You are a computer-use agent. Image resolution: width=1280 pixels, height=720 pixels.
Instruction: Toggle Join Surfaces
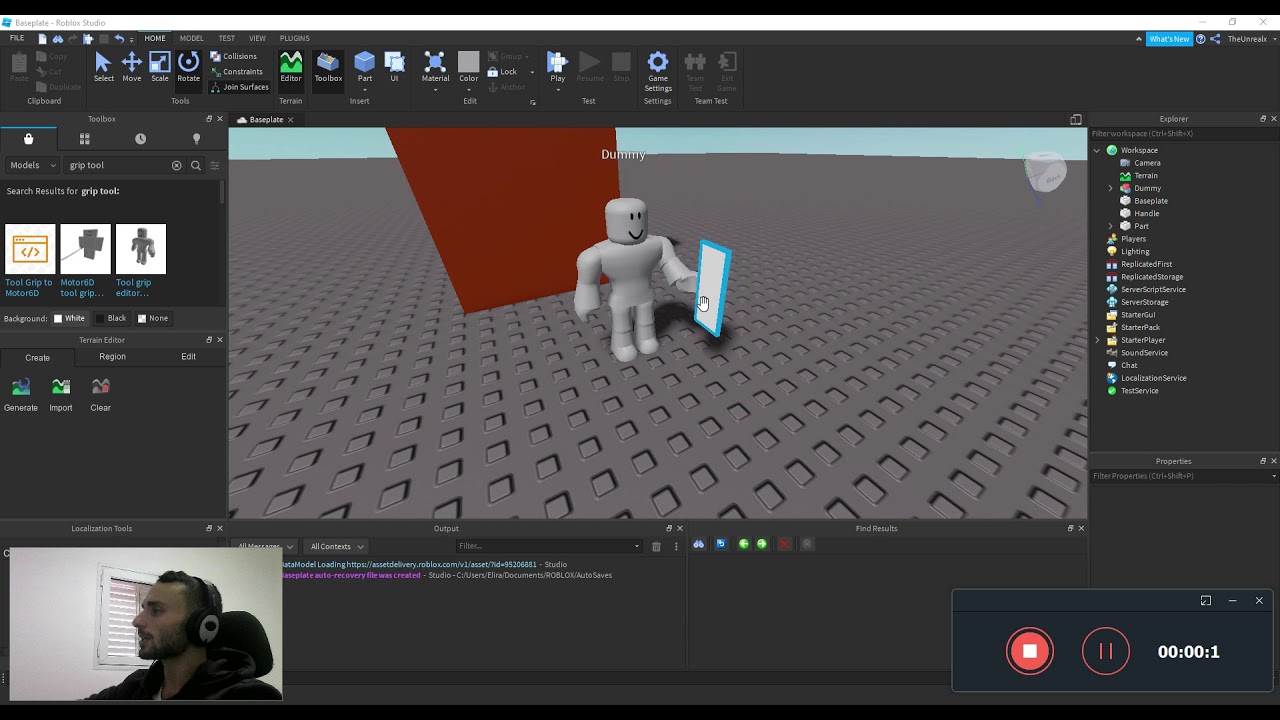click(239, 87)
